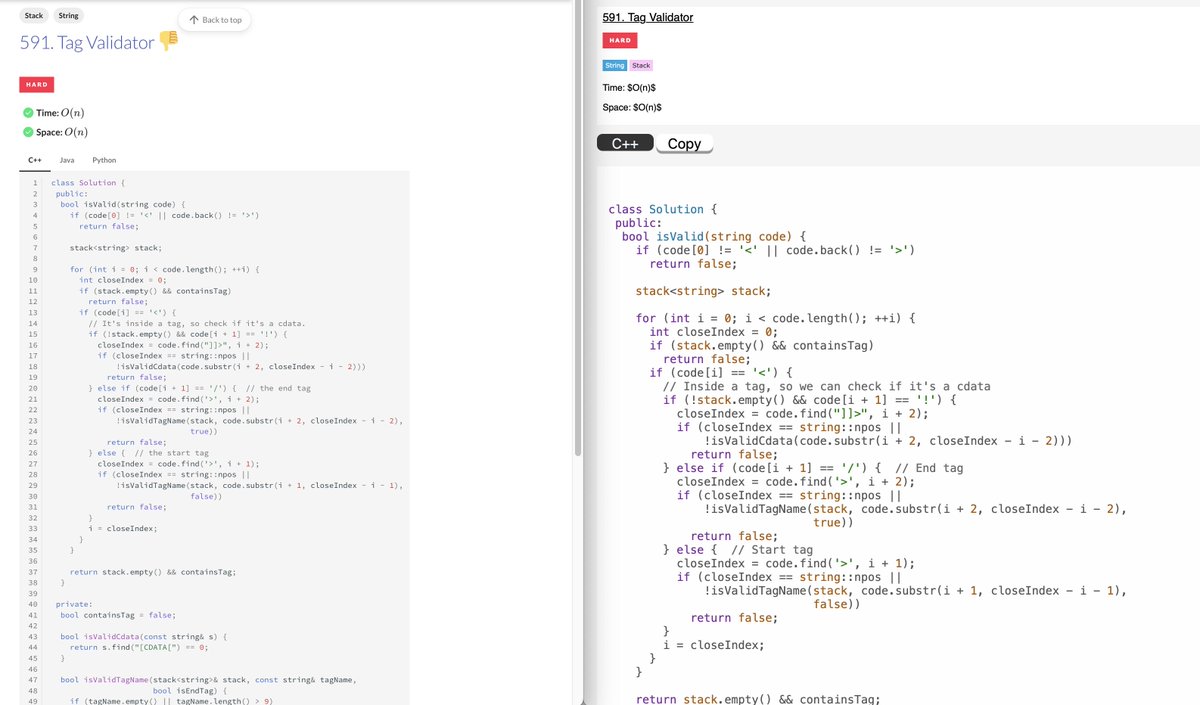Click 'bool isValid(string code) {' in left code
Viewport: 1200px width, 705px height.
(122, 204)
